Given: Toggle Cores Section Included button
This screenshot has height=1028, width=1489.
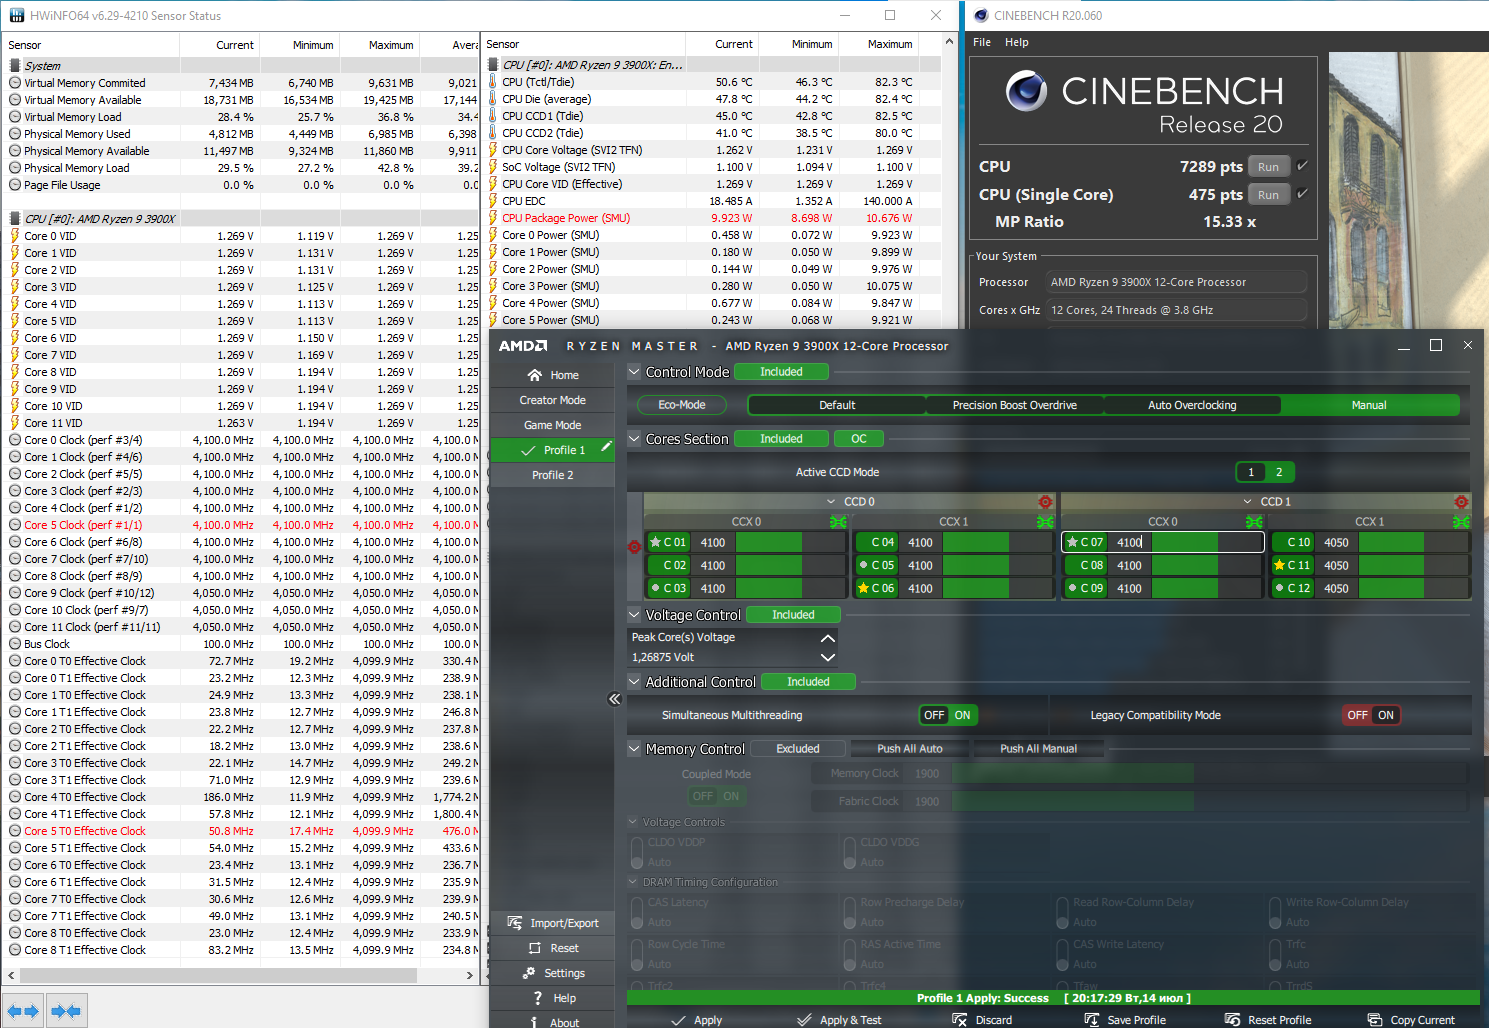Looking at the screenshot, I should (781, 439).
